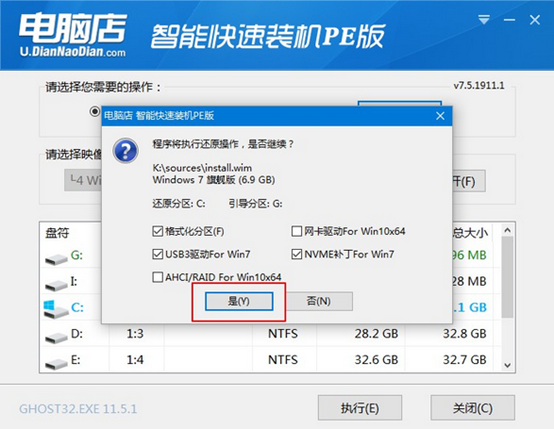
Task: Click 'Windows 7 旗舰版 (6.9 GB)' text
Action: click(214, 180)
